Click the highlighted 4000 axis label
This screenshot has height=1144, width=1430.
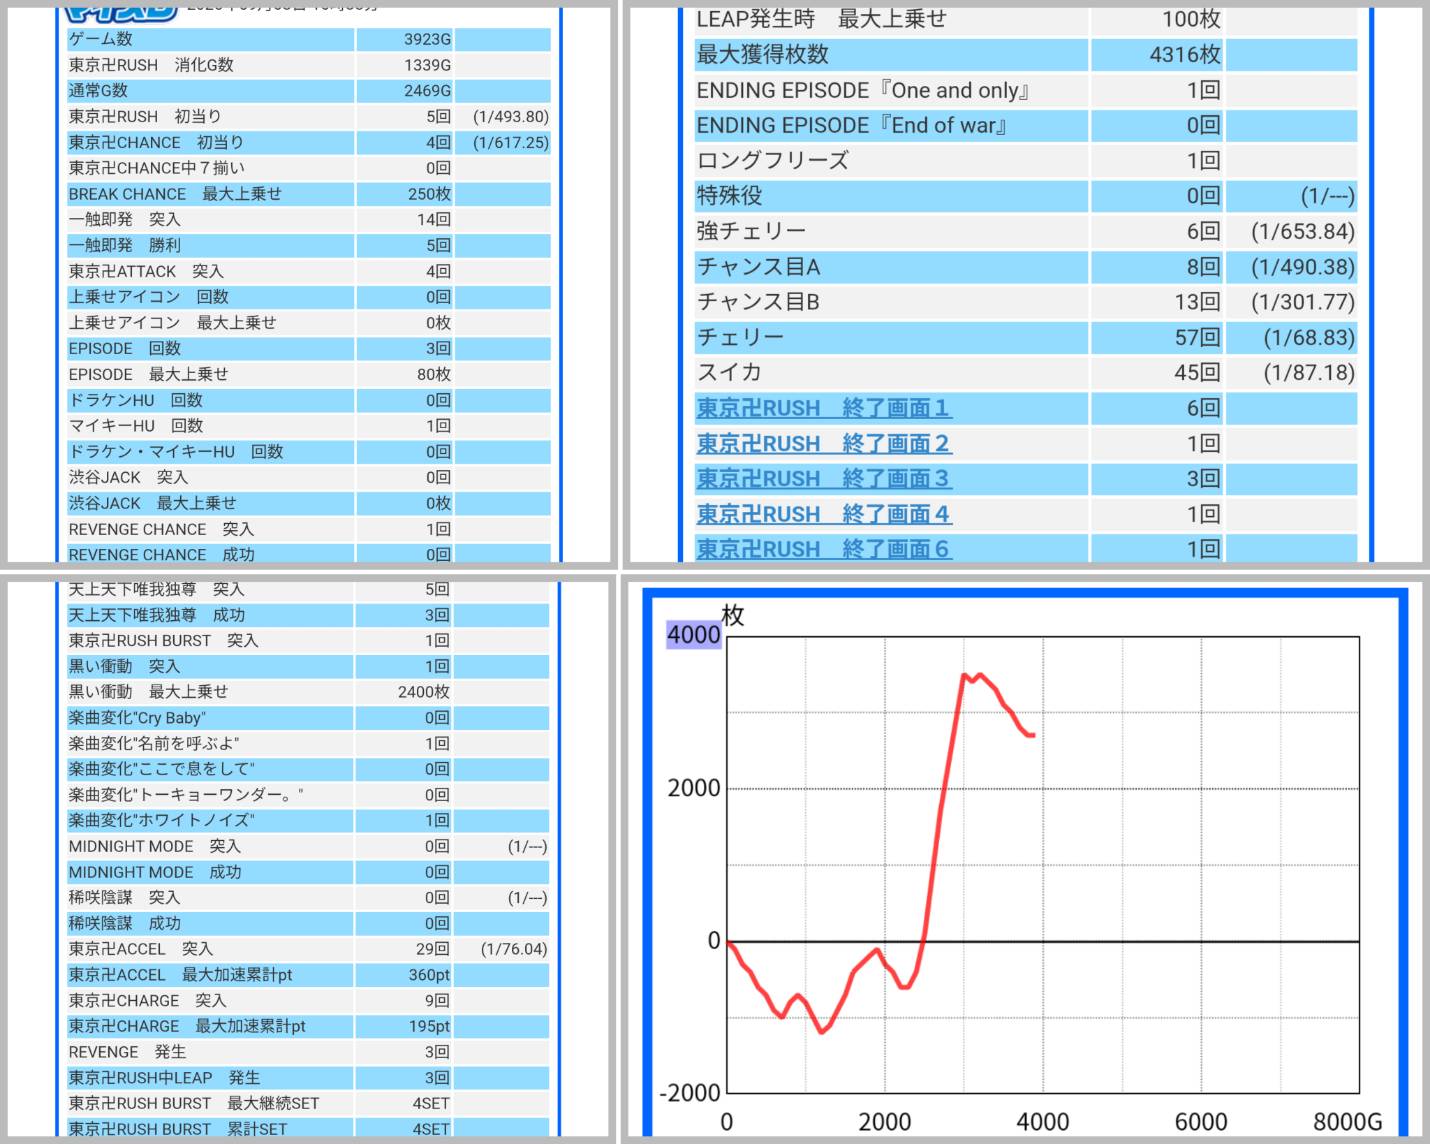tap(693, 634)
